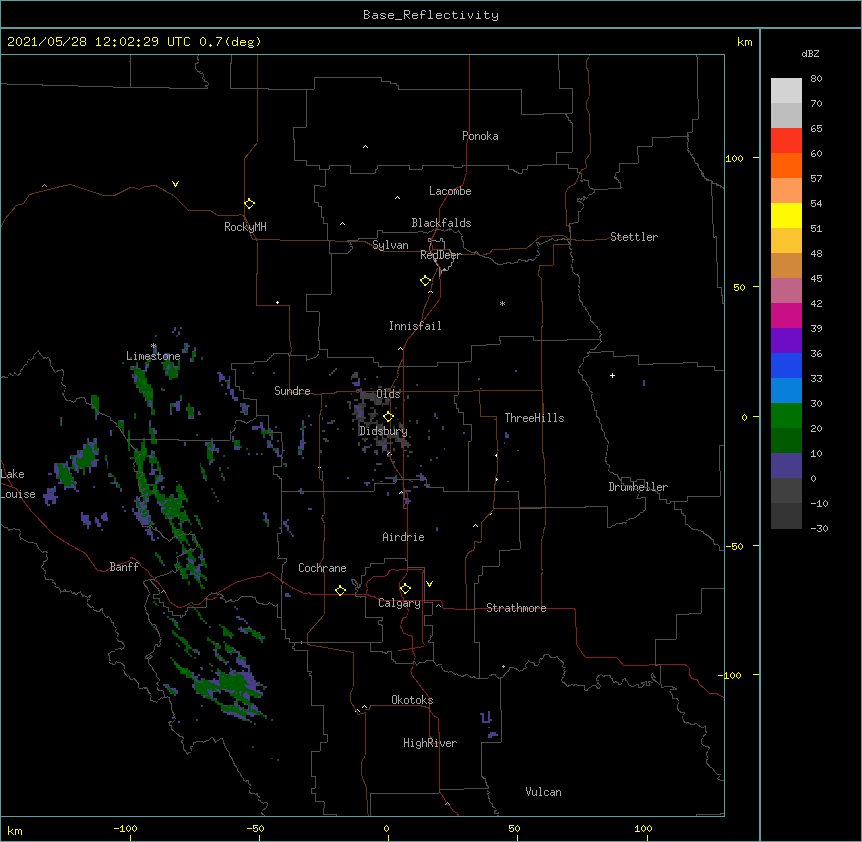The image size is (862, 842).
Task: Click the white plus marker northwest of Drumheller
Action: coord(612,375)
